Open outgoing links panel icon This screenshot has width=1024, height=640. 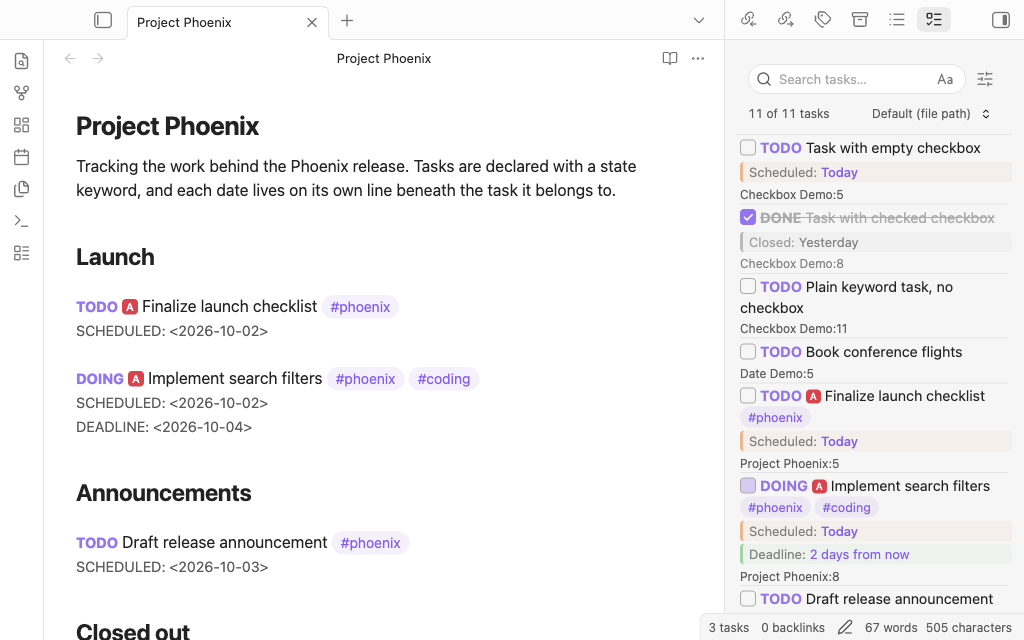point(786,20)
